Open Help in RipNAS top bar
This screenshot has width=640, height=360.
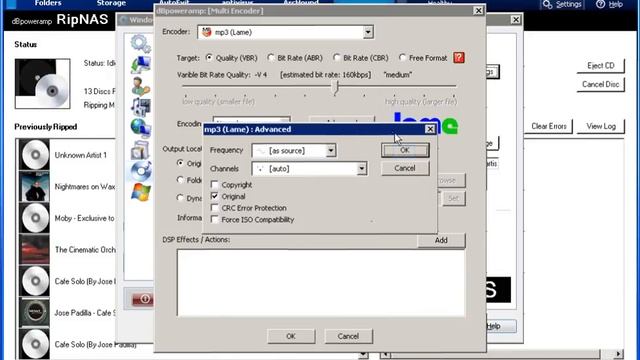coord(616,4)
